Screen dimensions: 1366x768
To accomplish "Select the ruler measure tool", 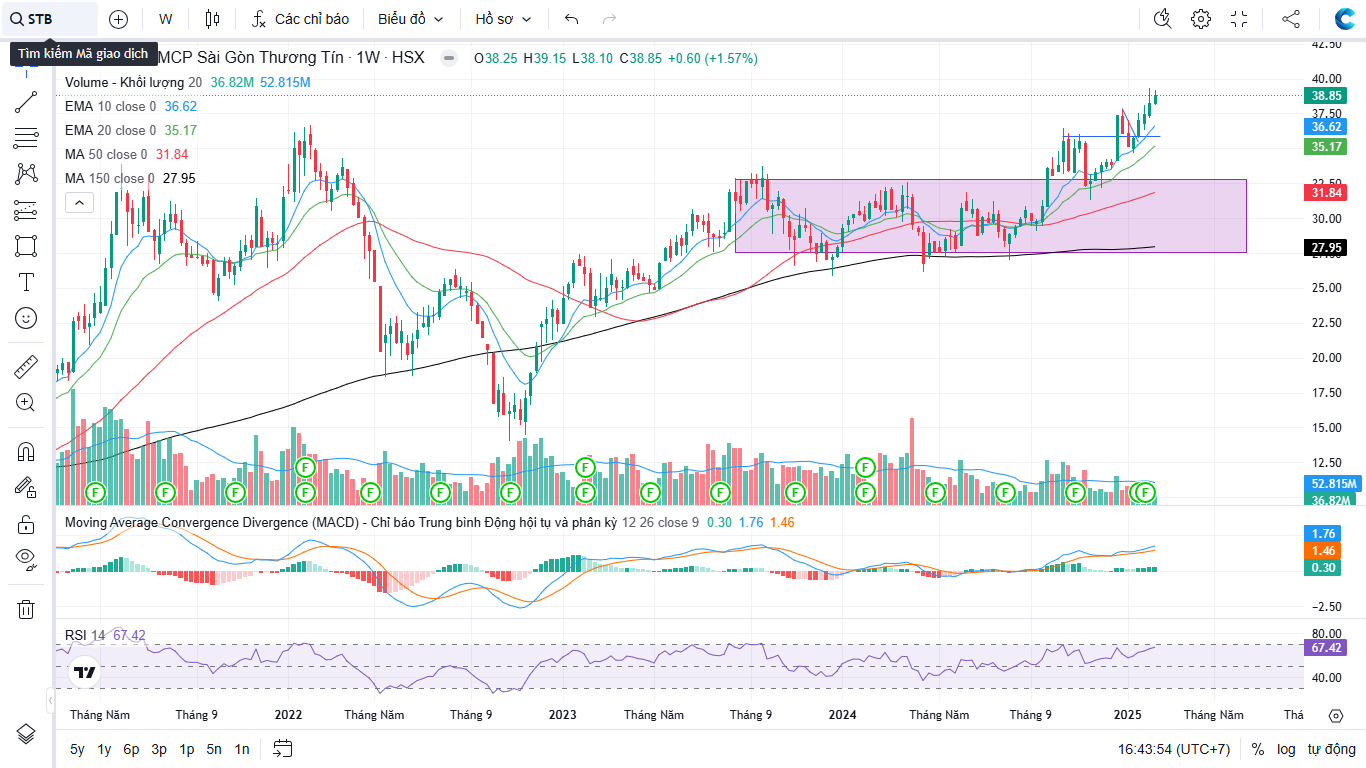I will (x=26, y=367).
